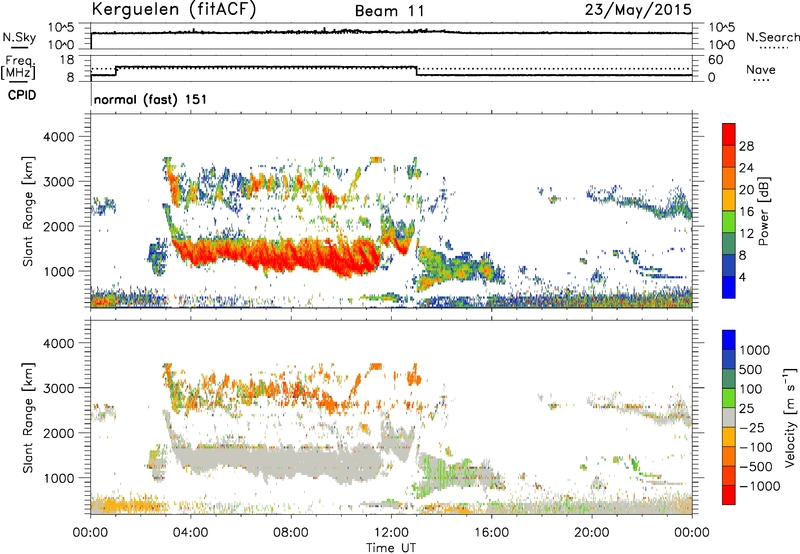Click the 'CPID' label
This screenshot has width=800, height=554.
[x=22, y=95]
